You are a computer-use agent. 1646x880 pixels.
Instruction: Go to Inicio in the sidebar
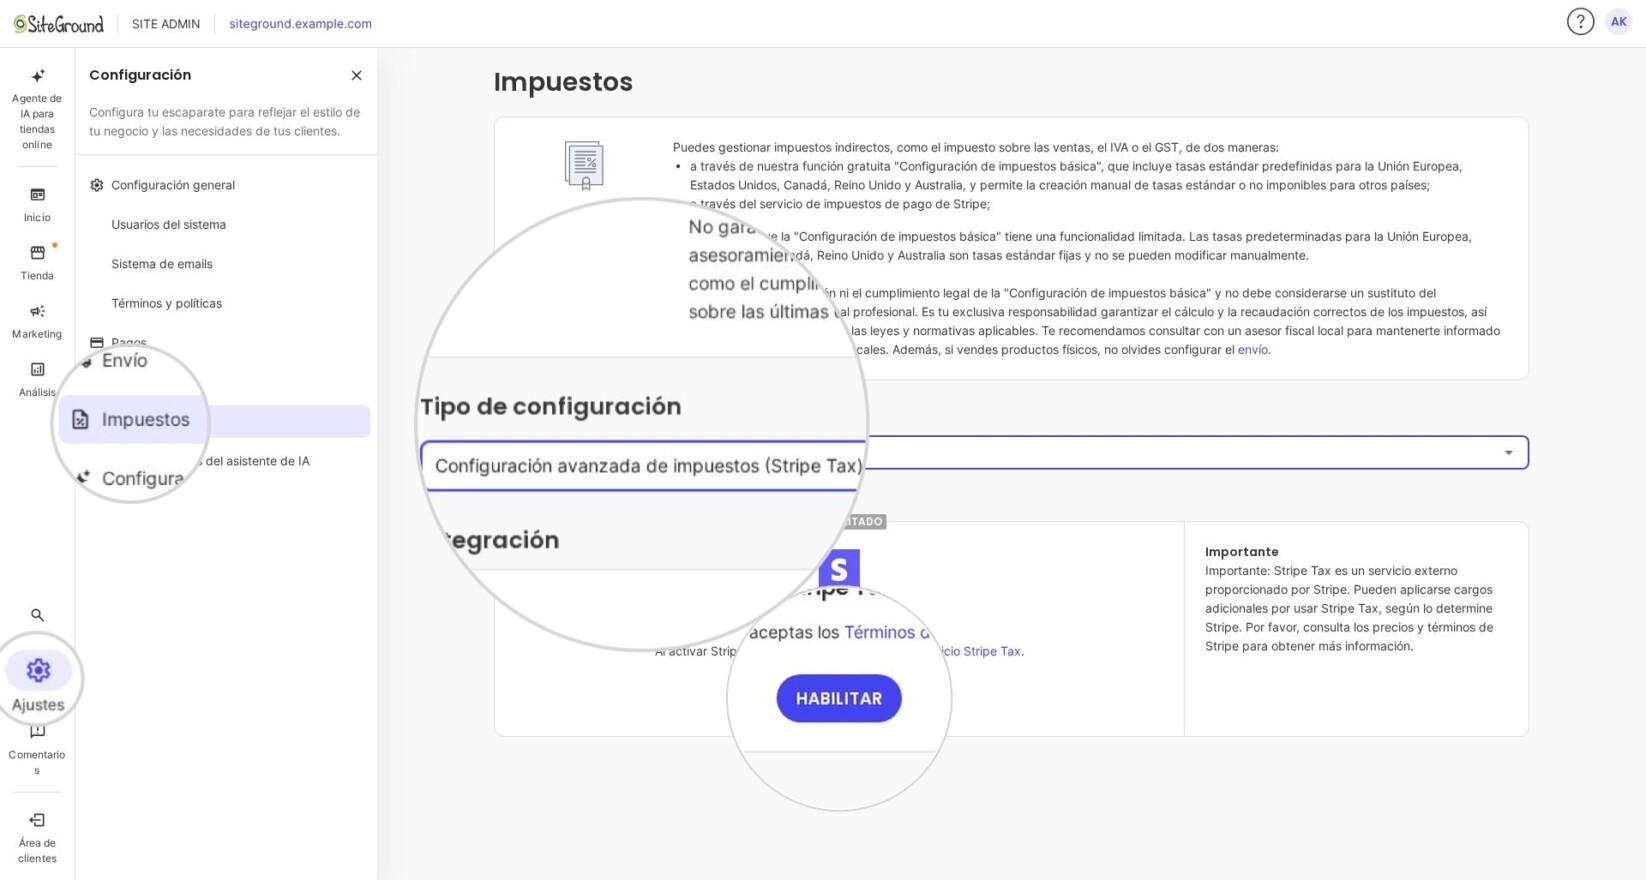coord(37,204)
